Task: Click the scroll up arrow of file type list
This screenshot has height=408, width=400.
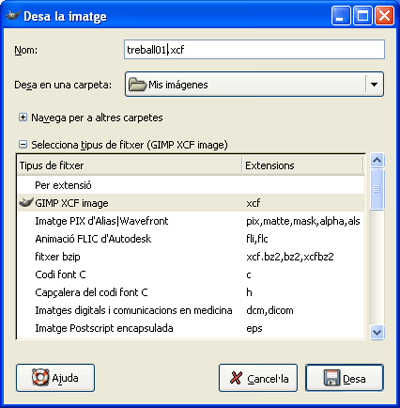Action: pos(377,161)
